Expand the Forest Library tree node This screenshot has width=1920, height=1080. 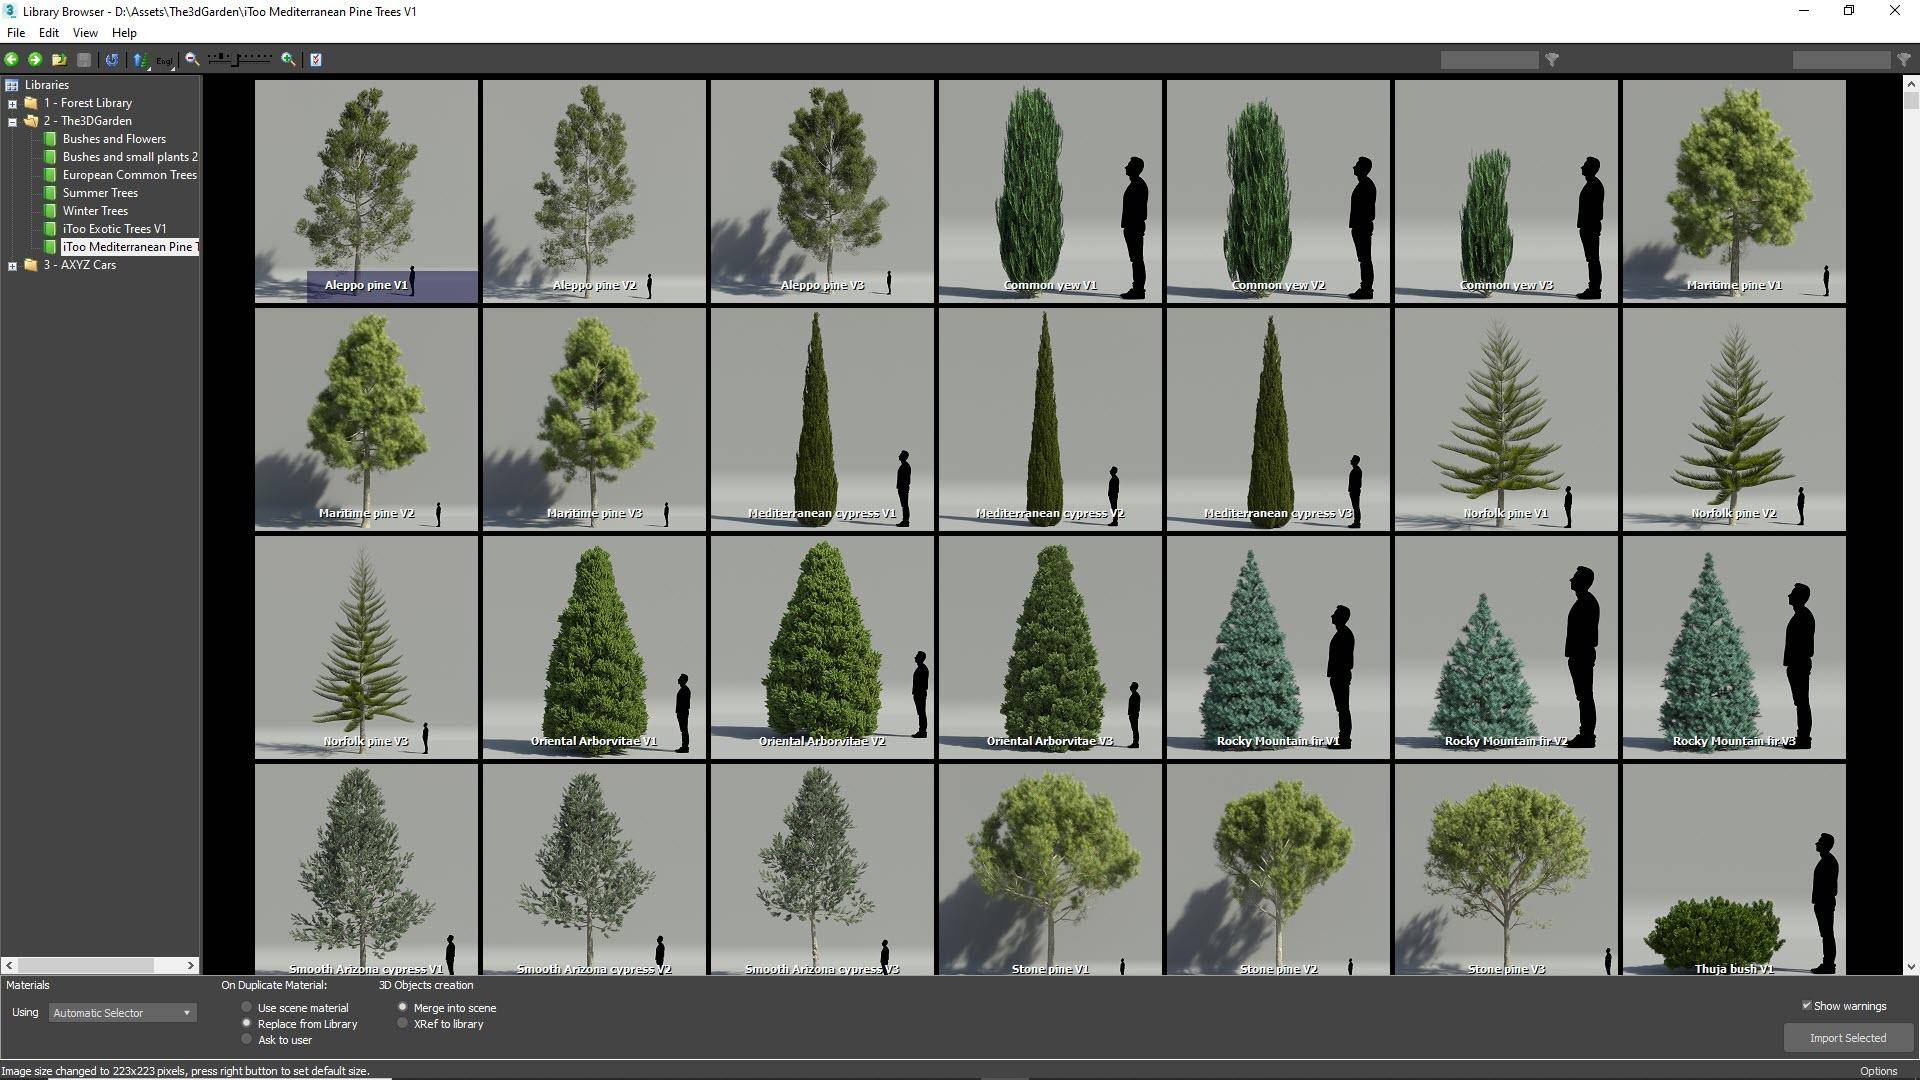click(x=10, y=102)
